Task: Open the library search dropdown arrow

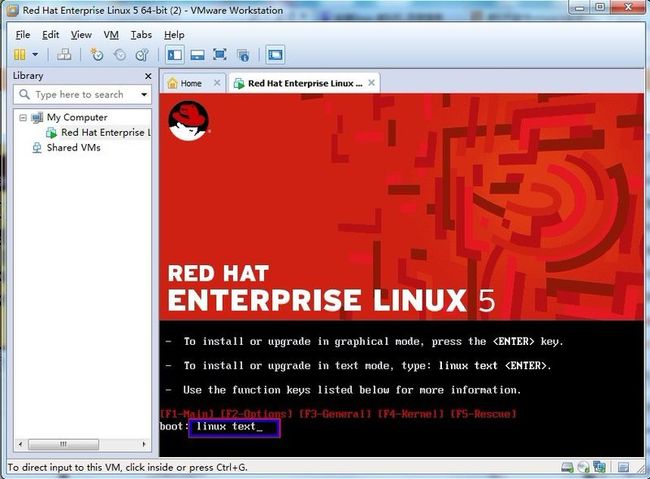Action: point(144,95)
